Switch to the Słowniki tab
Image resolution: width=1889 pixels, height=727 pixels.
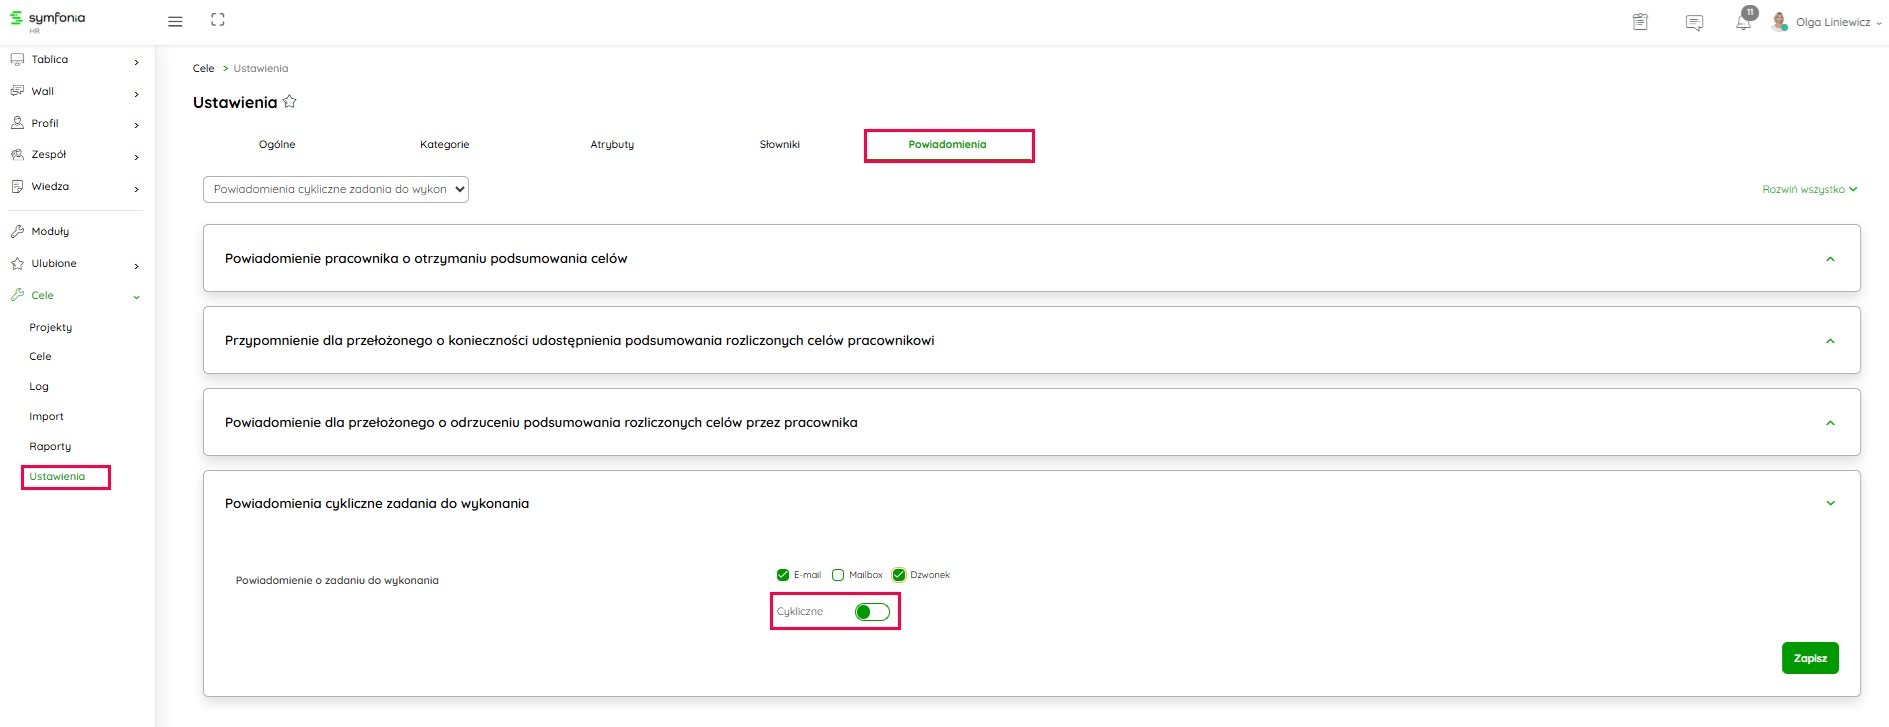tap(779, 145)
